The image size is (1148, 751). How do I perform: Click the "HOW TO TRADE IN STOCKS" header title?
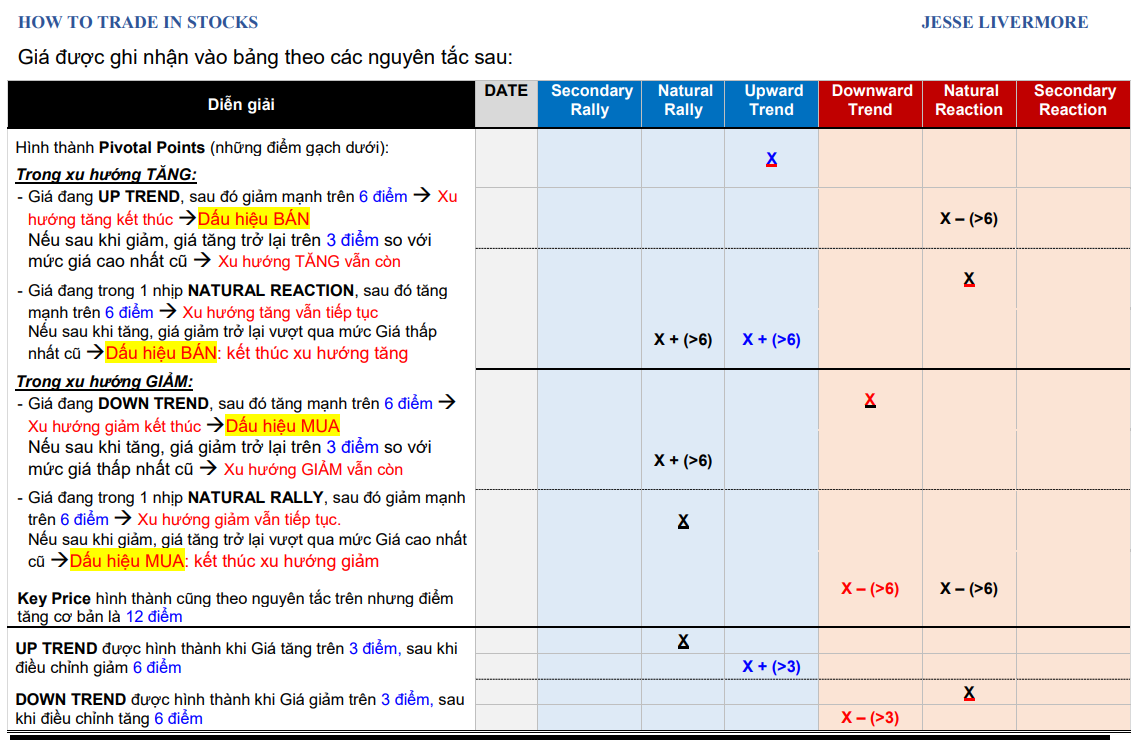138,22
